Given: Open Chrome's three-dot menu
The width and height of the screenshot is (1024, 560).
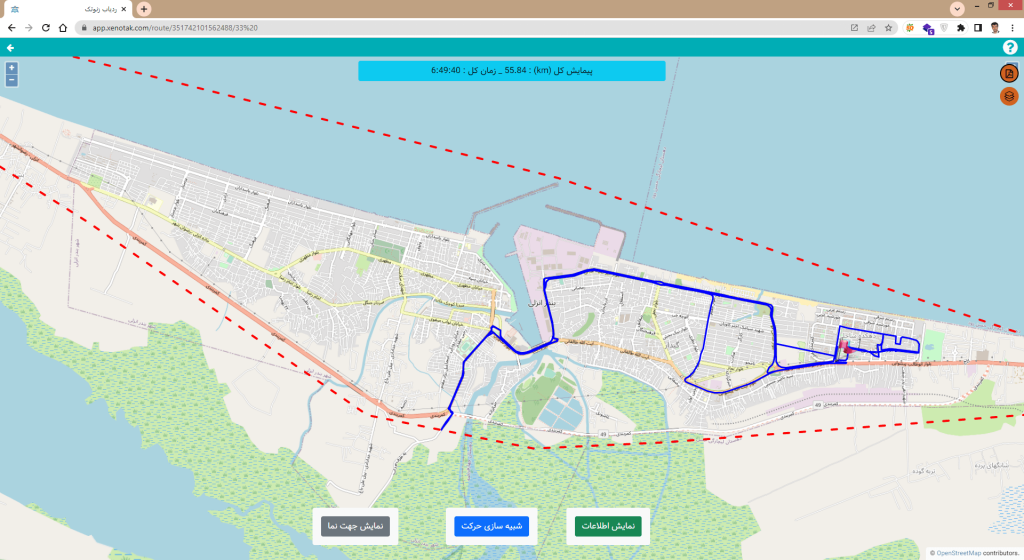Looking at the screenshot, I should pos(1013,28).
